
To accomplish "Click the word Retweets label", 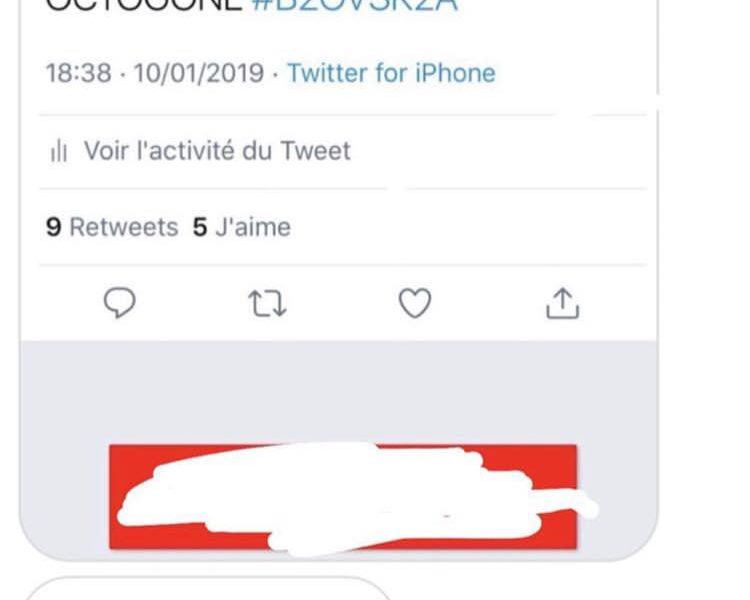I will click(124, 227).
